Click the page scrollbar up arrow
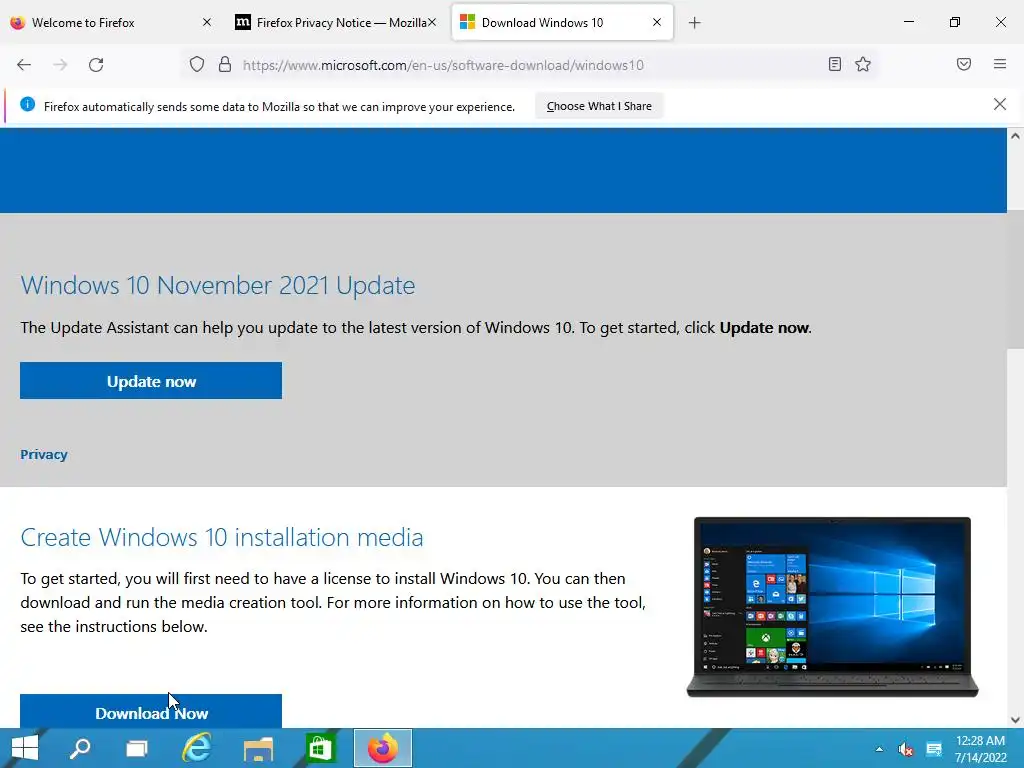1024x768 pixels. (x=1015, y=136)
